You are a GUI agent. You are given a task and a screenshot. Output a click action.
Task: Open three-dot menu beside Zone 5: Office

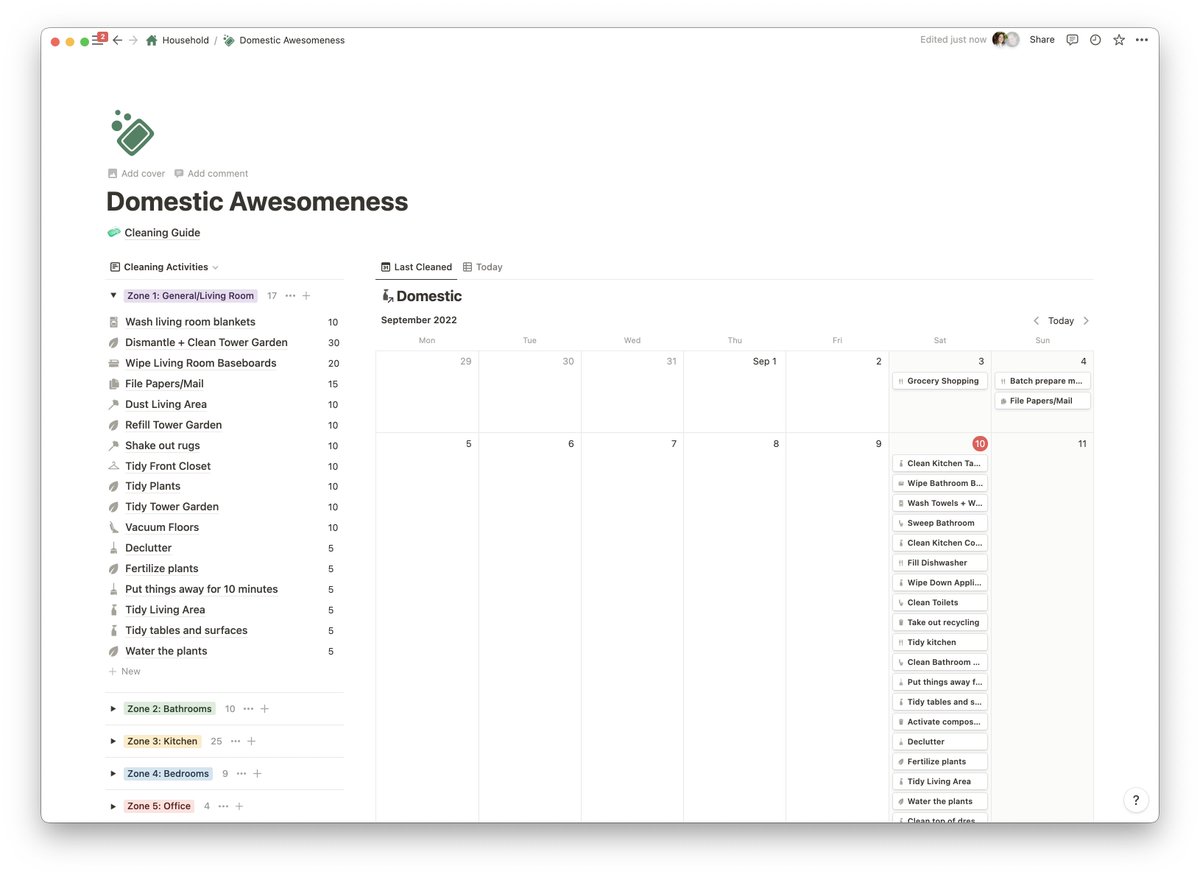(223, 806)
